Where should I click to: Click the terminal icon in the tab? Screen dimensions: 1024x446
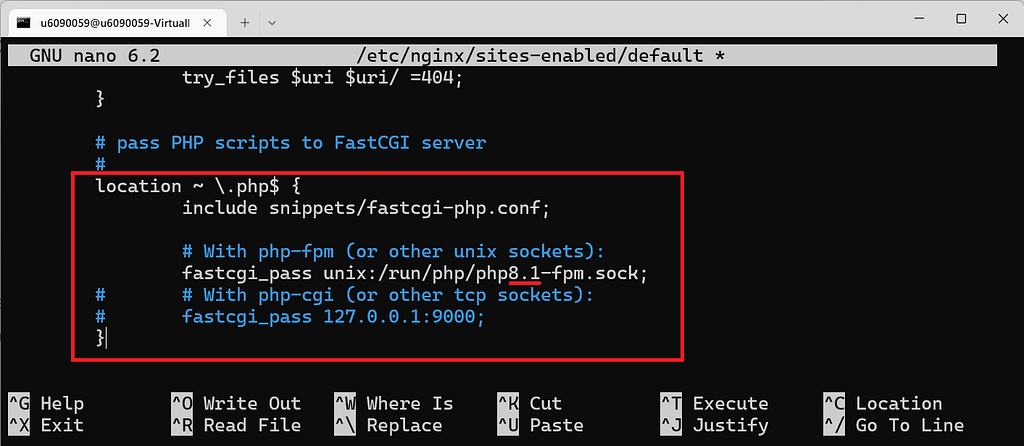(x=24, y=22)
